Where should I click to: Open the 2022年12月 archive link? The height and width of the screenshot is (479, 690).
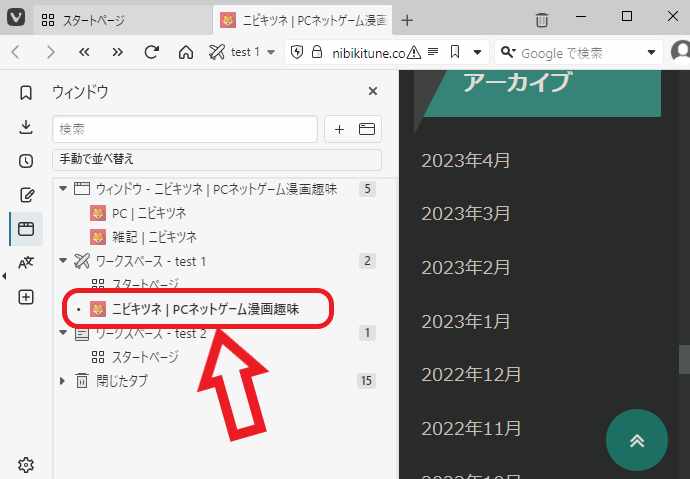click(x=471, y=375)
